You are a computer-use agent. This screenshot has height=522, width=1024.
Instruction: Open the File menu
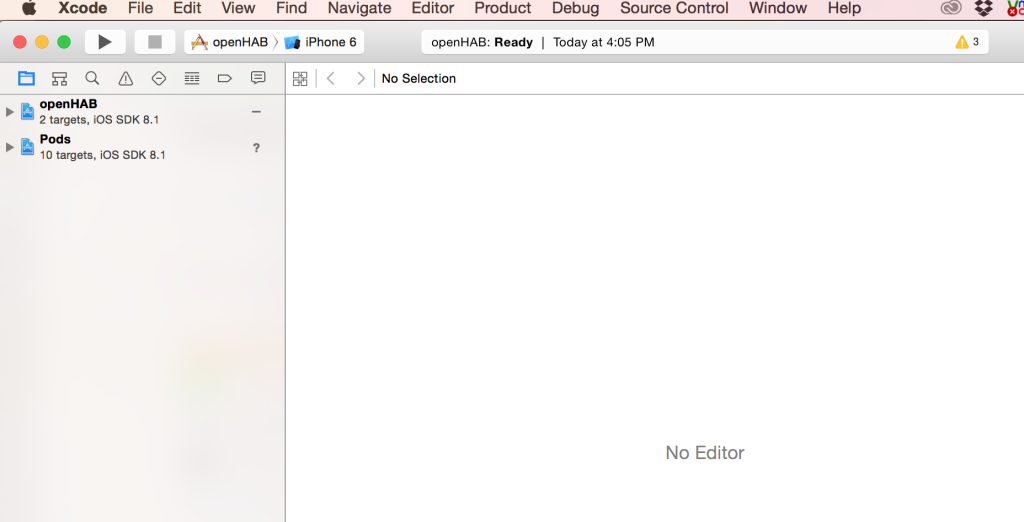tap(140, 8)
